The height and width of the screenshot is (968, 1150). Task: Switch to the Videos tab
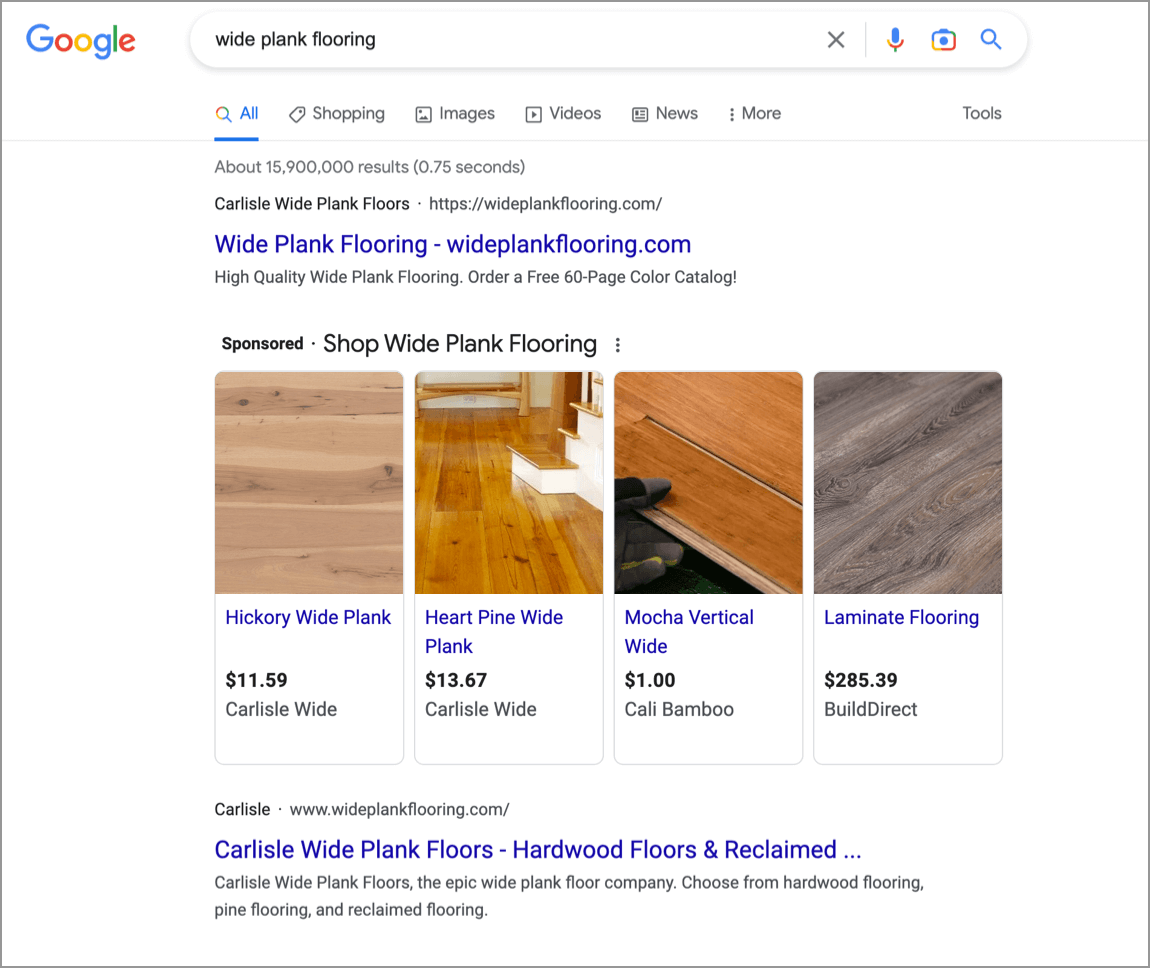click(563, 114)
